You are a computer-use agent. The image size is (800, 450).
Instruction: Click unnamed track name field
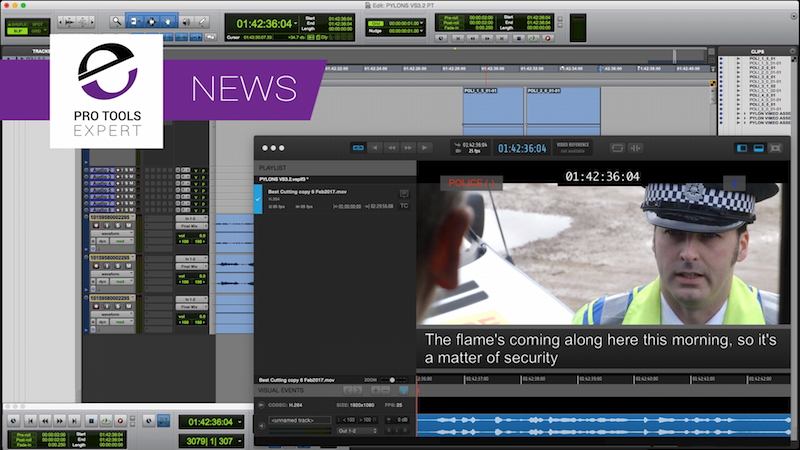pyautogui.click(x=300, y=420)
